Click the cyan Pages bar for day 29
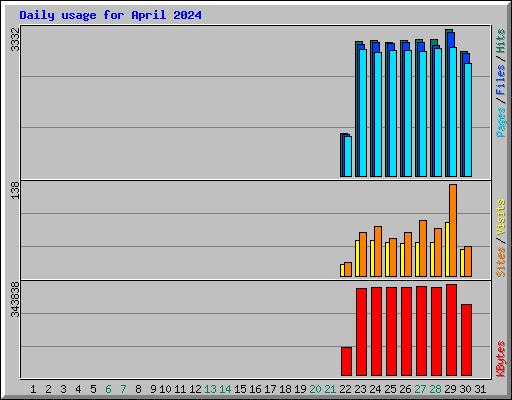Viewport: 512px width, 400px height. pyautogui.click(x=453, y=112)
